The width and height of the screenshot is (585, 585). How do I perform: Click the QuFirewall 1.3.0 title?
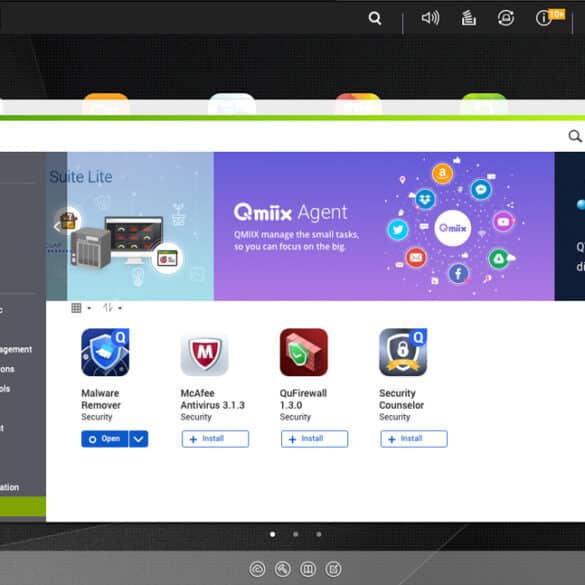[303, 399]
